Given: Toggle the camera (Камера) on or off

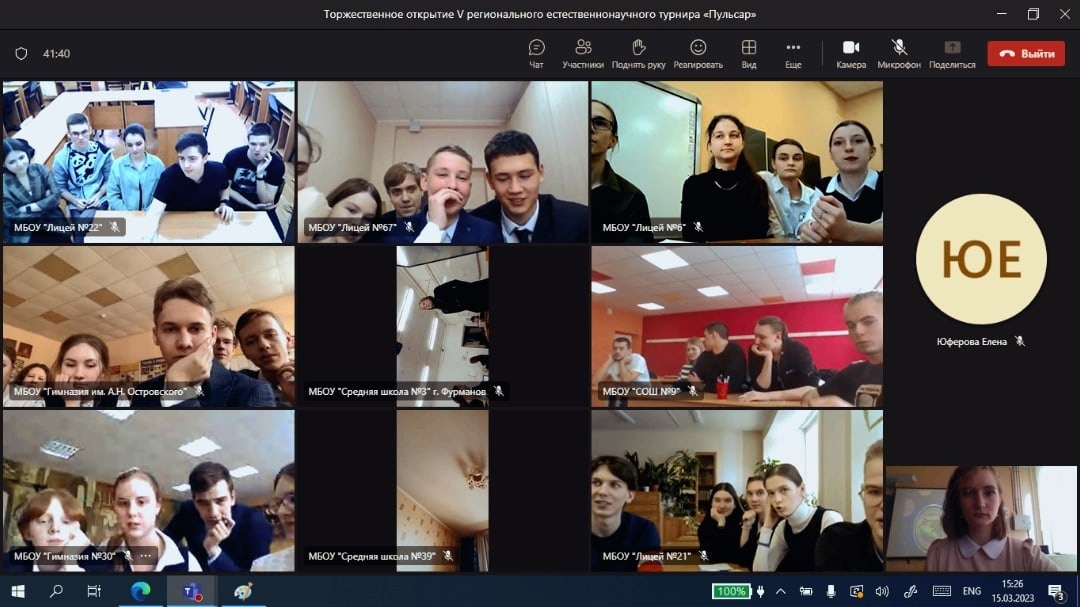Looking at the screenshot, I should point(851,53).
